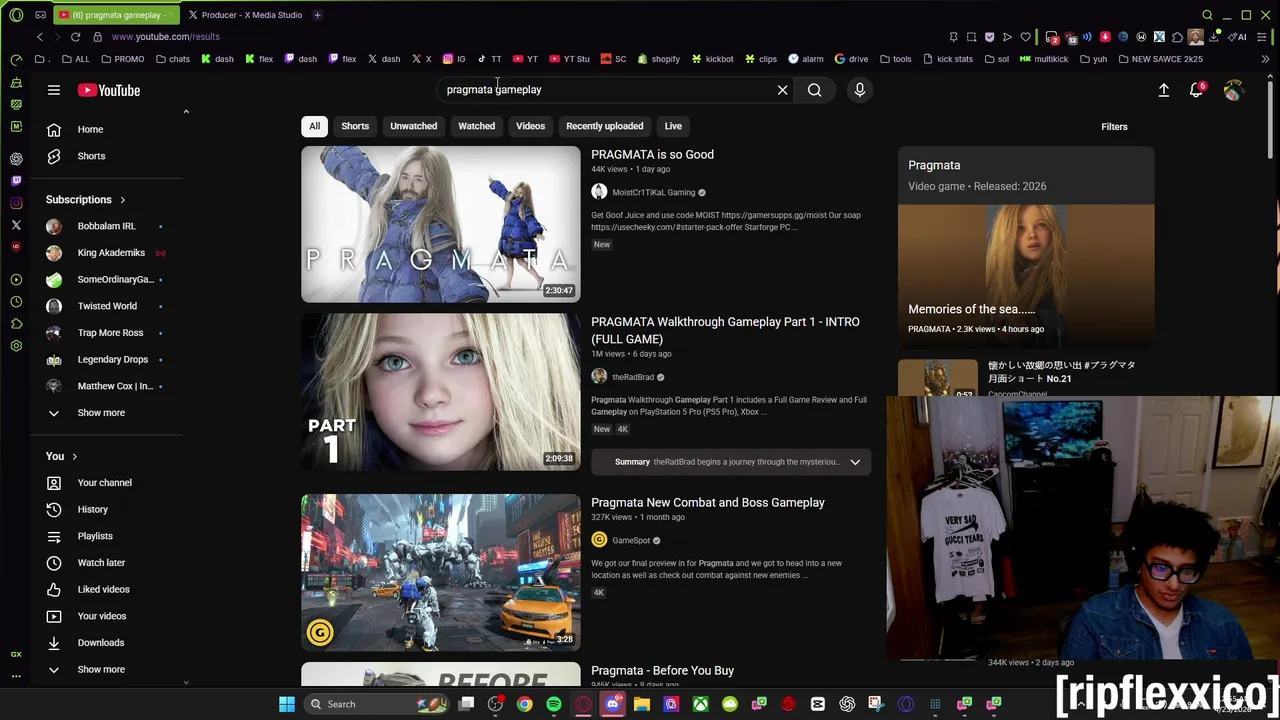Open the YouTube hamburger guide menu

click(54, 90)
